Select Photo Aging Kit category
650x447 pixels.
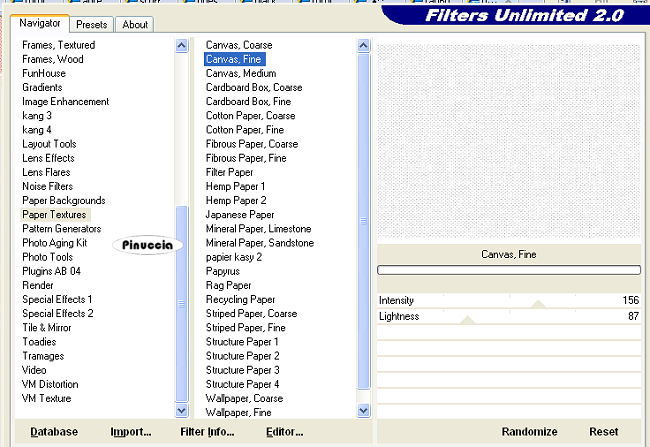click(x=55, y=243)
